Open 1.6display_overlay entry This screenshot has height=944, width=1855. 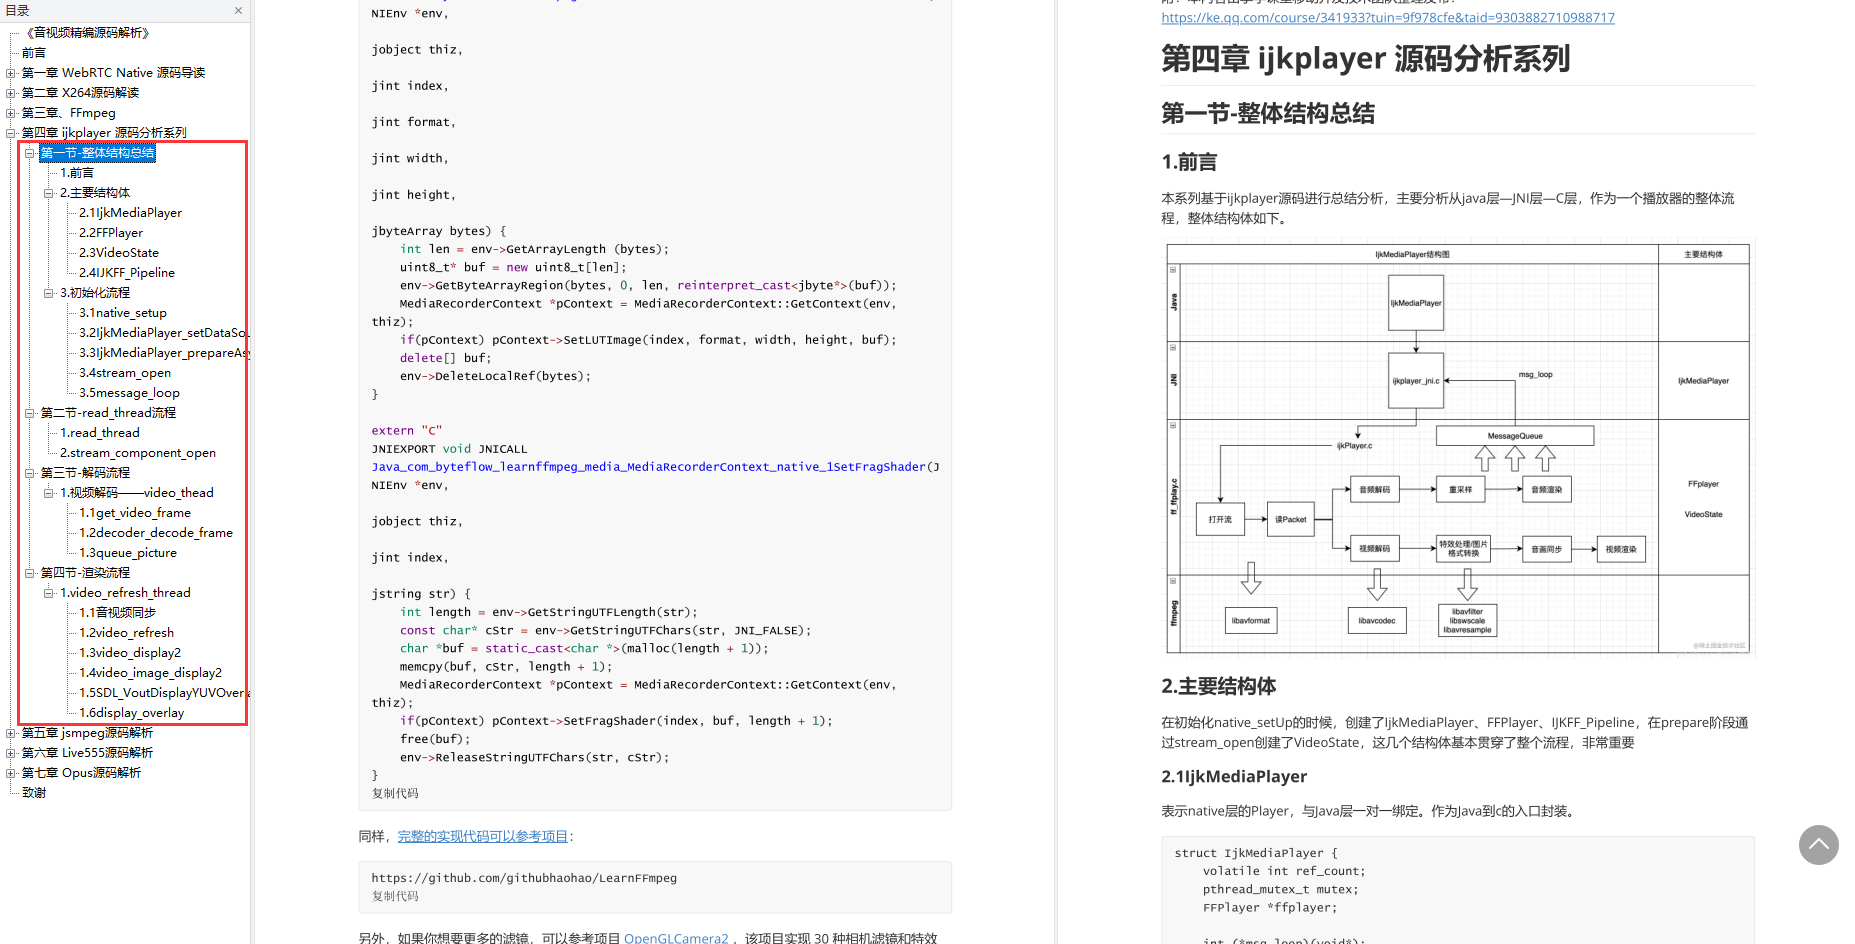[x=132, y=713]
